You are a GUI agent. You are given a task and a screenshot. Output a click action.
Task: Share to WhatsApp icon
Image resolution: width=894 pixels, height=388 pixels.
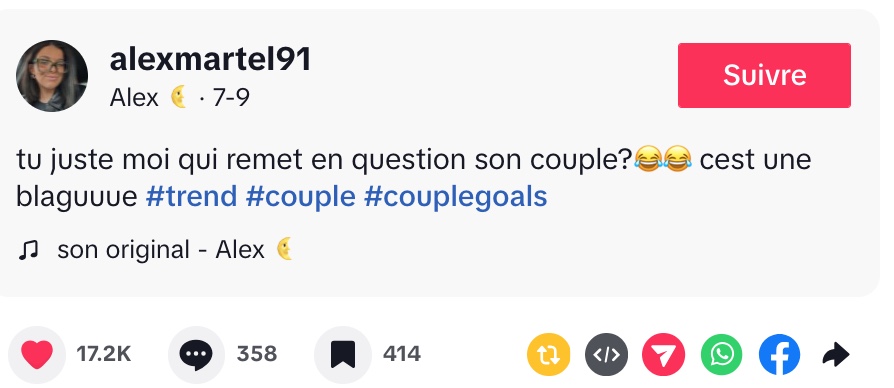click(x=722, y=354)
